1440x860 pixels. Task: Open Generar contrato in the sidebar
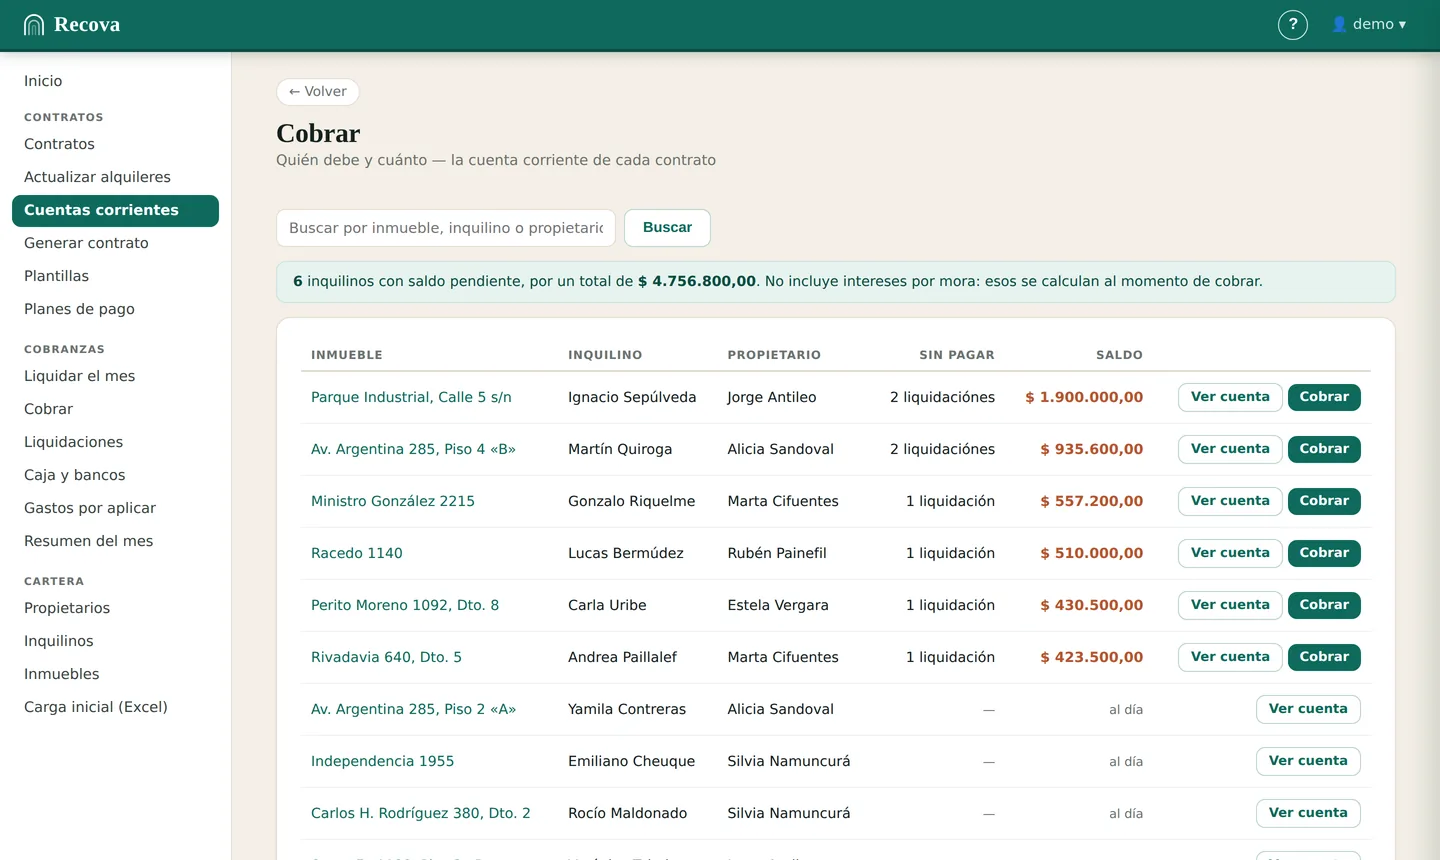115,243
